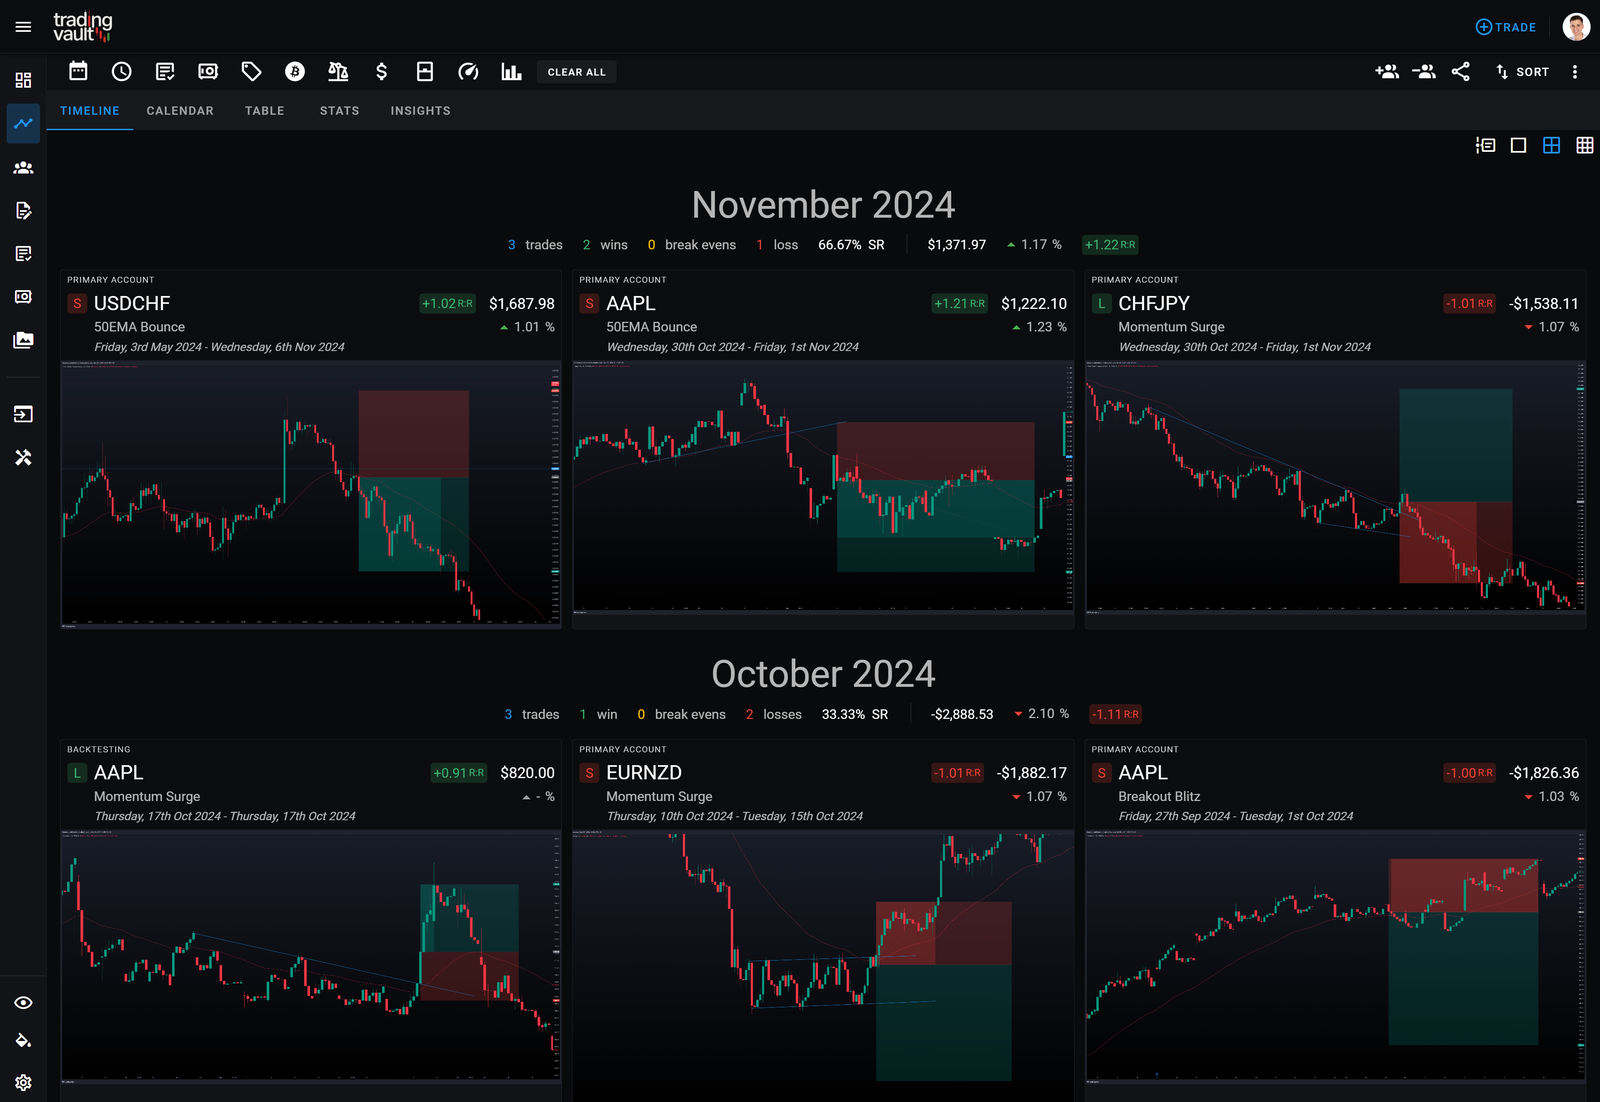This screenshot has width=1600, height=1102.
Task: Click the risk-reward balance scale filter
Action: [x=338, y=71]
